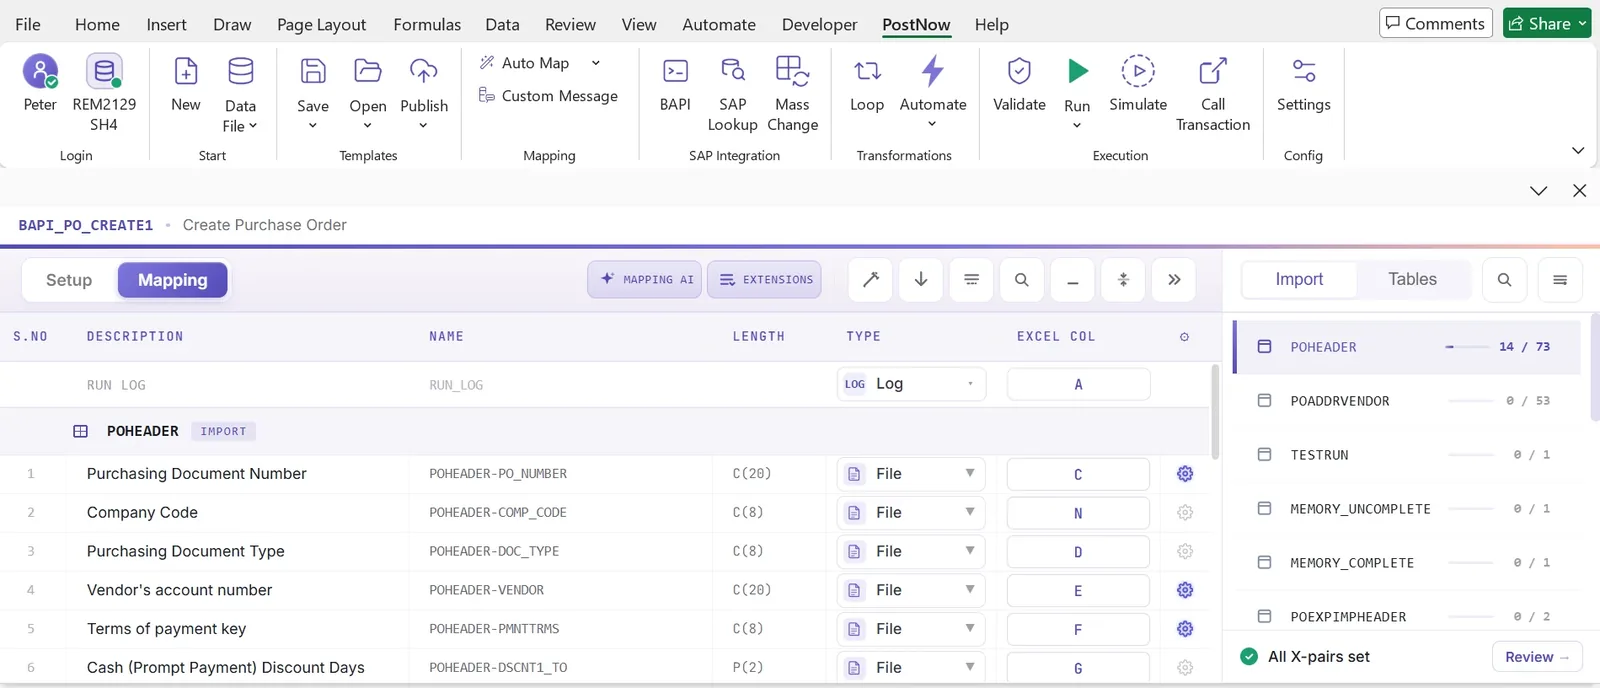Open gear settings for Vendor's account number
Viewport: 1600px width, 688px height.
(1185, 590)
